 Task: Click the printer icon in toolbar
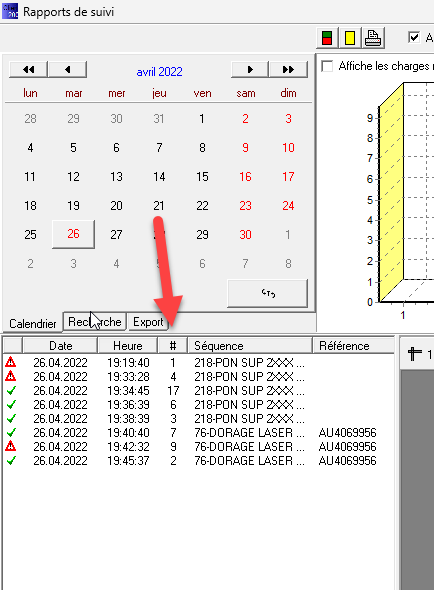coord(373,38)
